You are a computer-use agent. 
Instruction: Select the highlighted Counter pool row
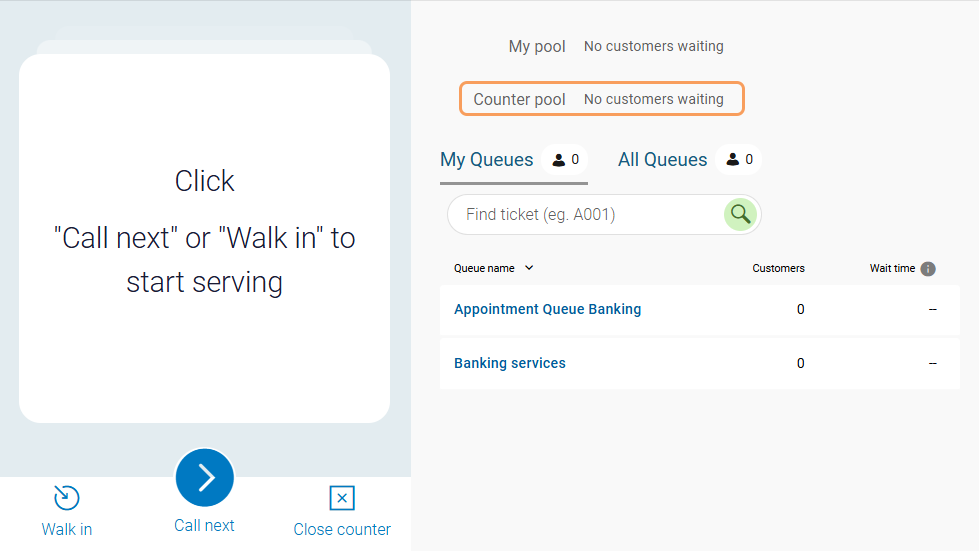click(601, 99)
